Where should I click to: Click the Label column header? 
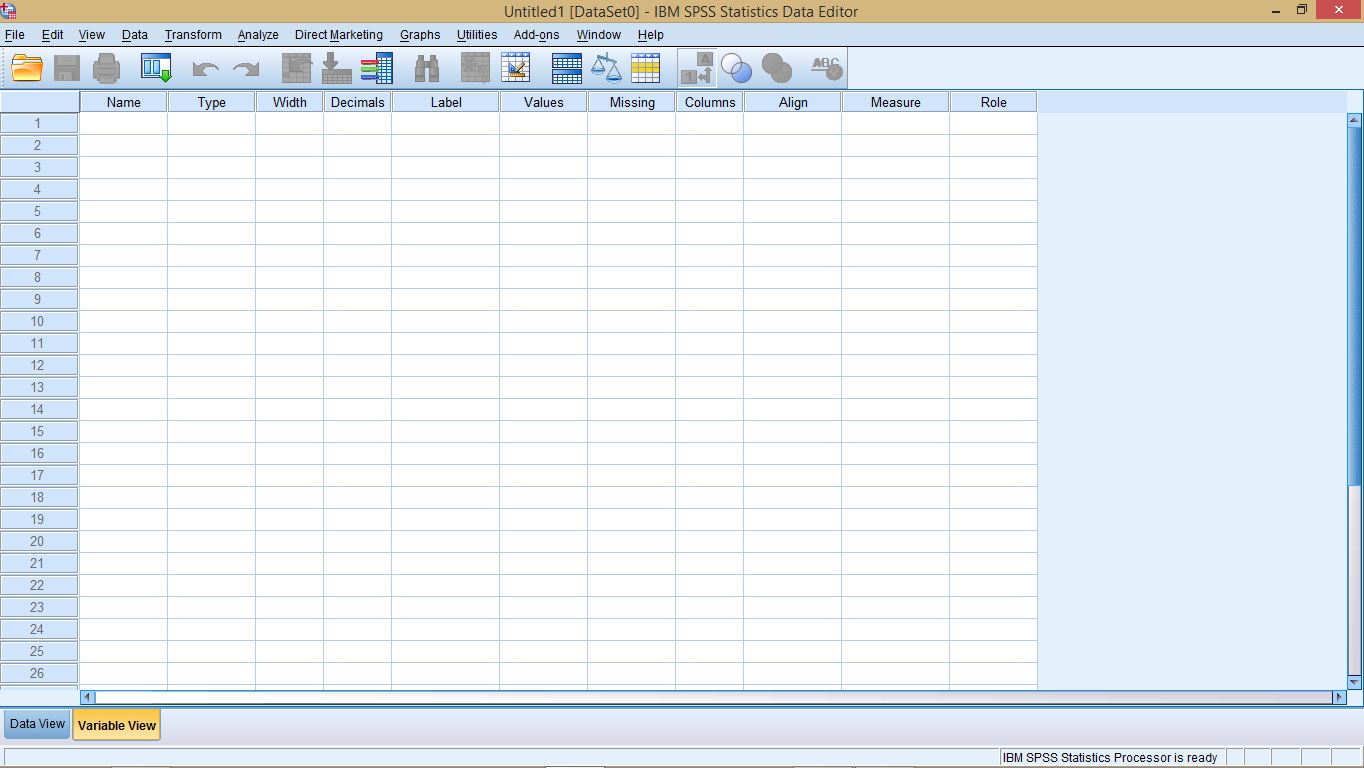coord(446,102)
